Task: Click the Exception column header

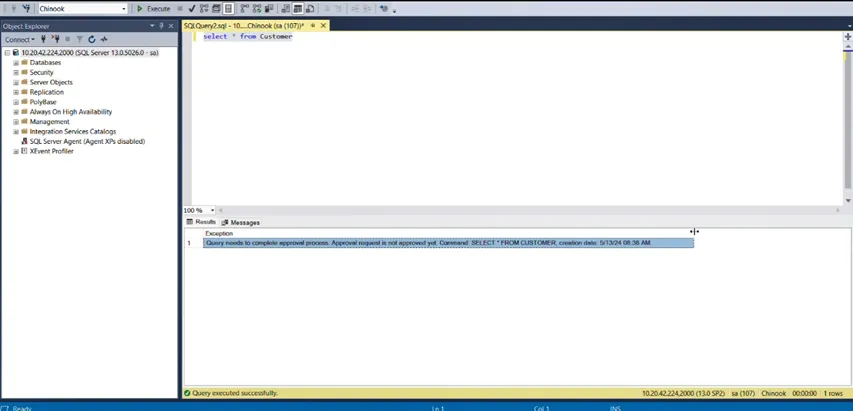Action: [219, 233]
